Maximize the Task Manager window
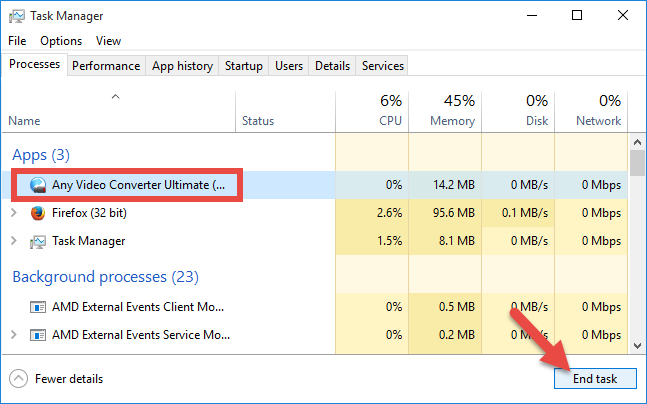The height and width of the screenshot is (404, 647). pyautogui.click(x=577, y=16)
